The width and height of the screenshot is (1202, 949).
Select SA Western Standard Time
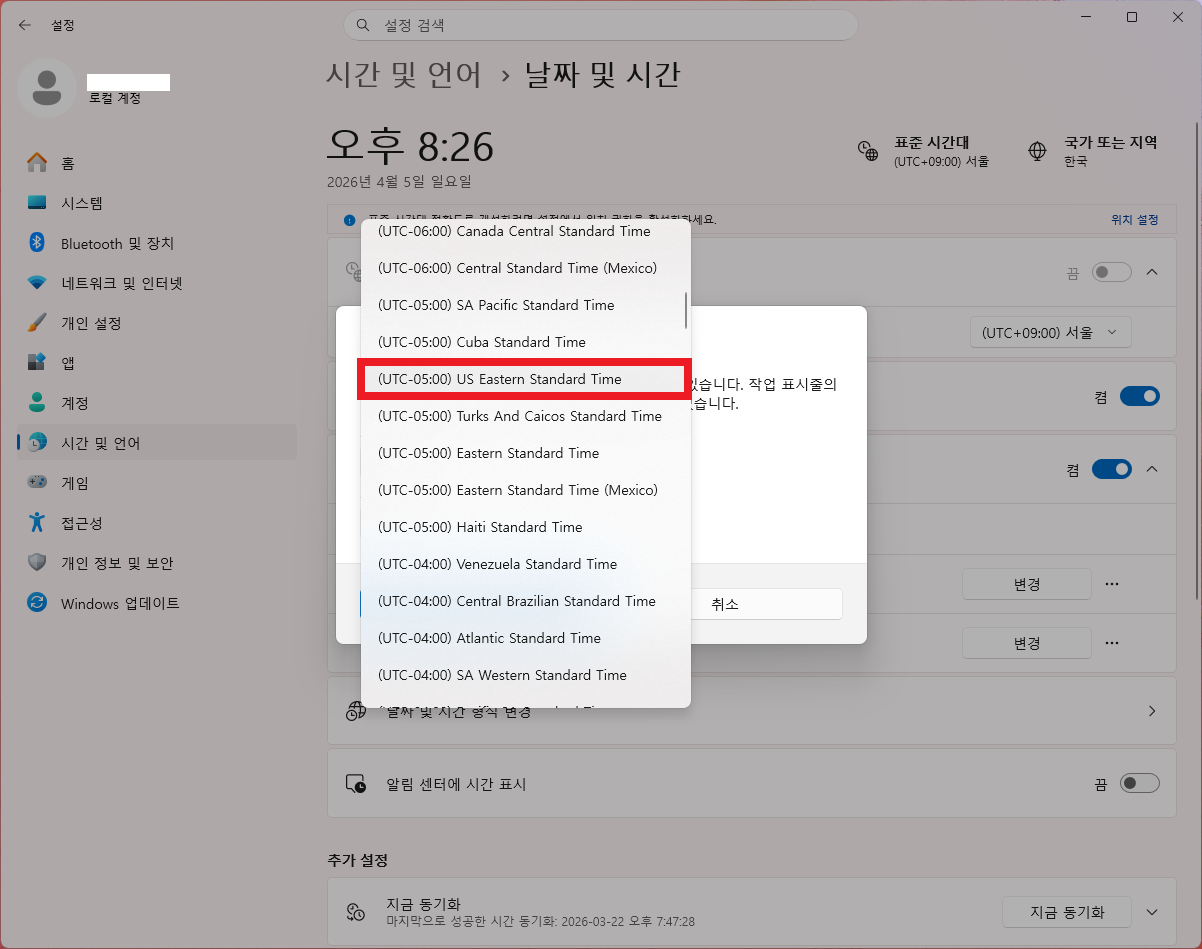coord(524,675)
